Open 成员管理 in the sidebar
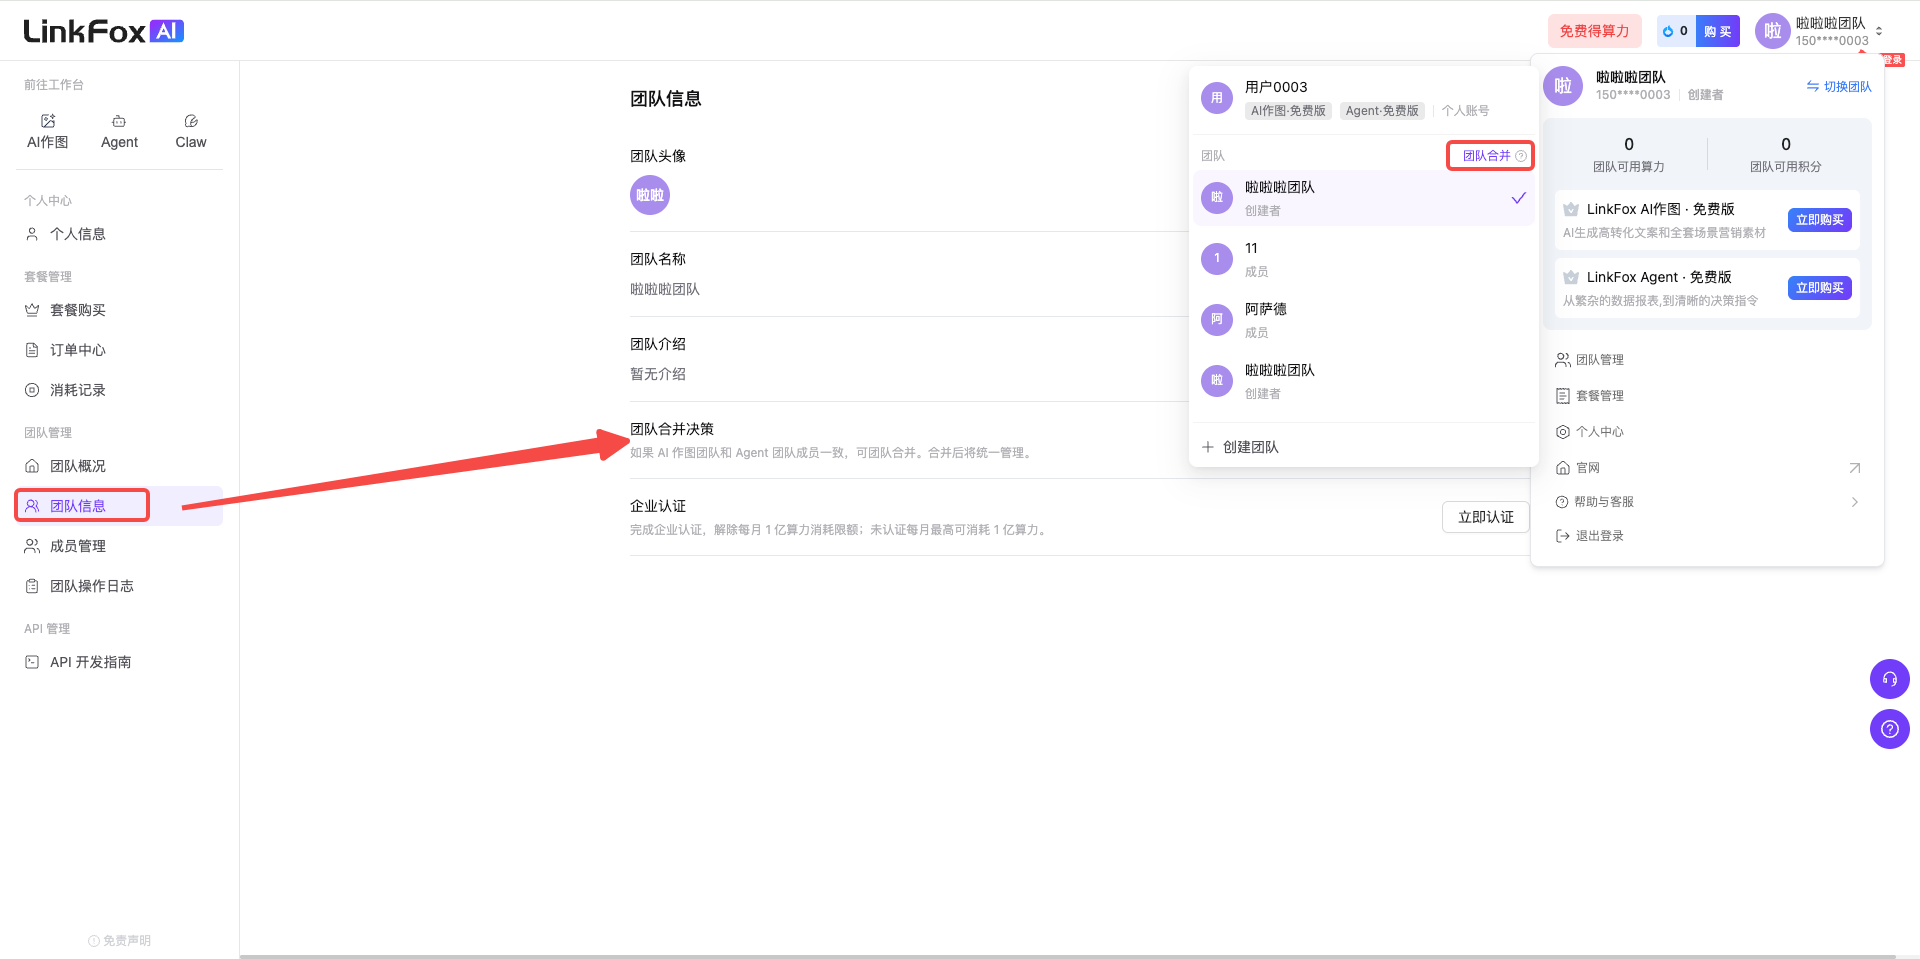The image size is (1920, 959). tap(119, 546)
